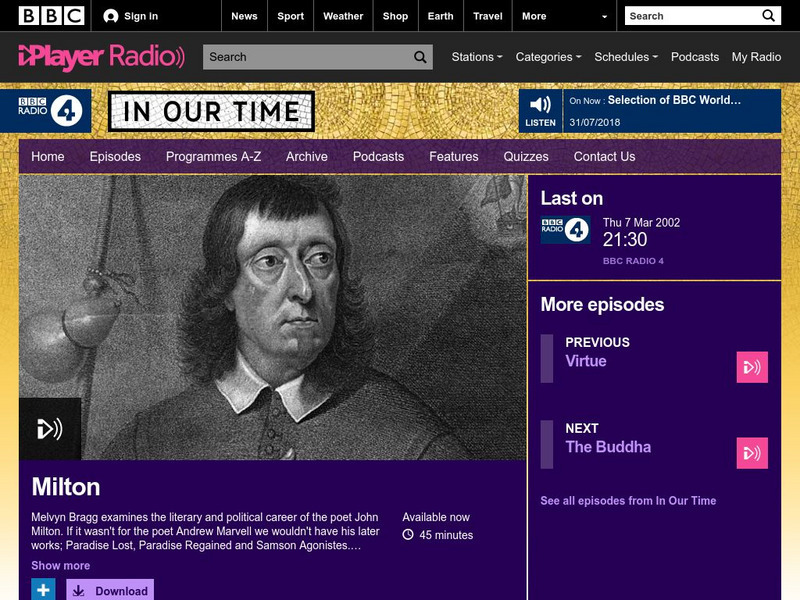The height and width of the screenshot is (600, 800).
Task: Click the clock icon beside 45 minutes
Action: (x=406, y=535)
